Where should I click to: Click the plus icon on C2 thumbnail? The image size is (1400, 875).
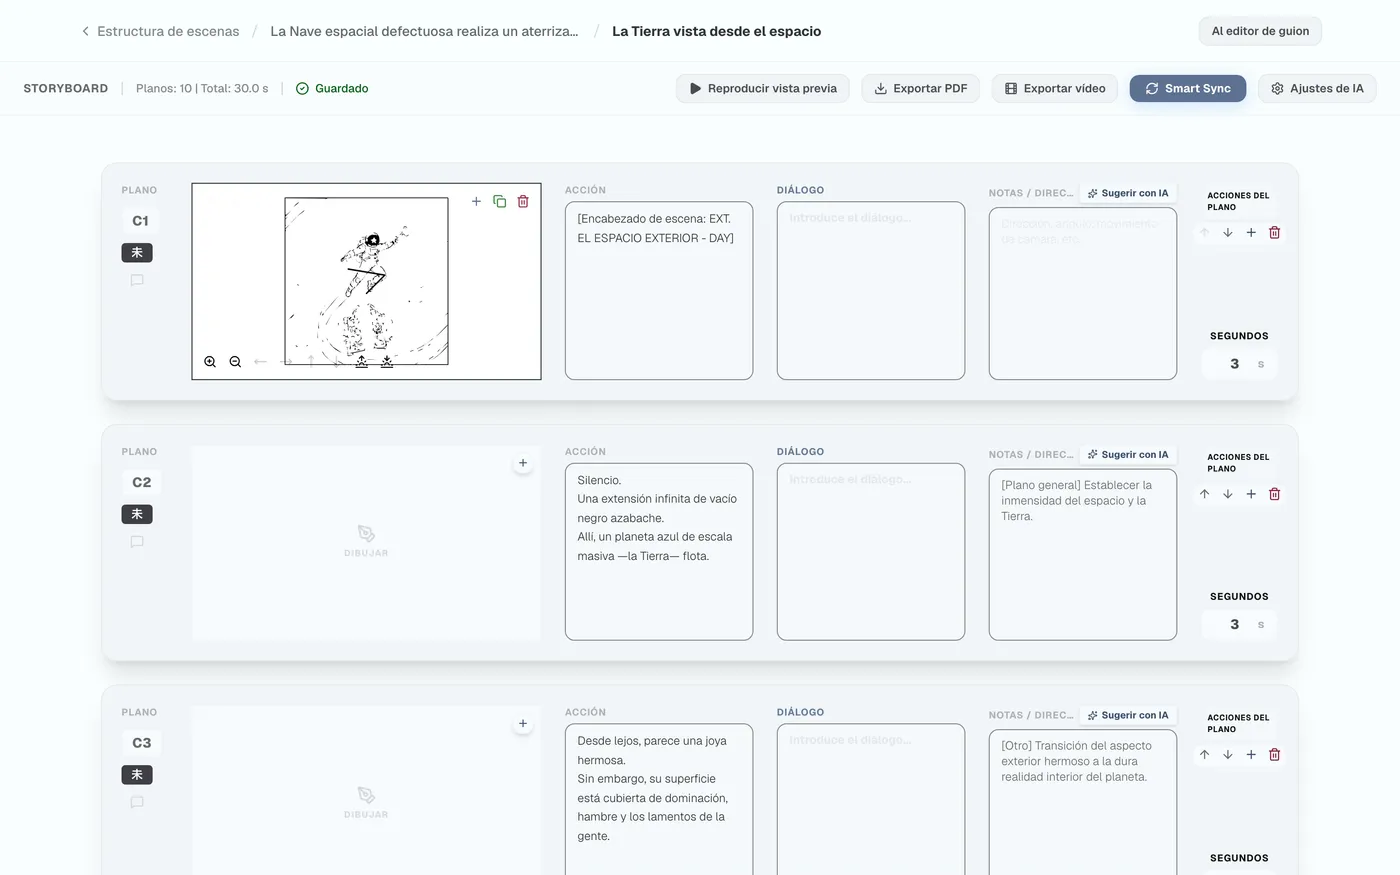tap(522, 463)
